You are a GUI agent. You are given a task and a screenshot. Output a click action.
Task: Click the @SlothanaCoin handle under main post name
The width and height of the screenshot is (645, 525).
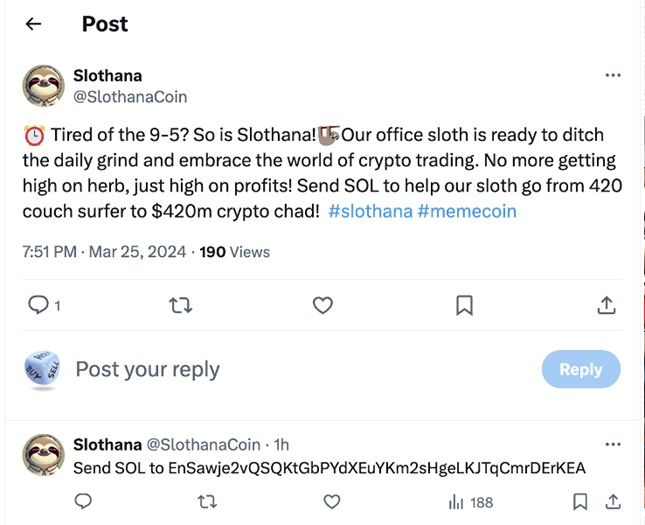tap(130, 97)
